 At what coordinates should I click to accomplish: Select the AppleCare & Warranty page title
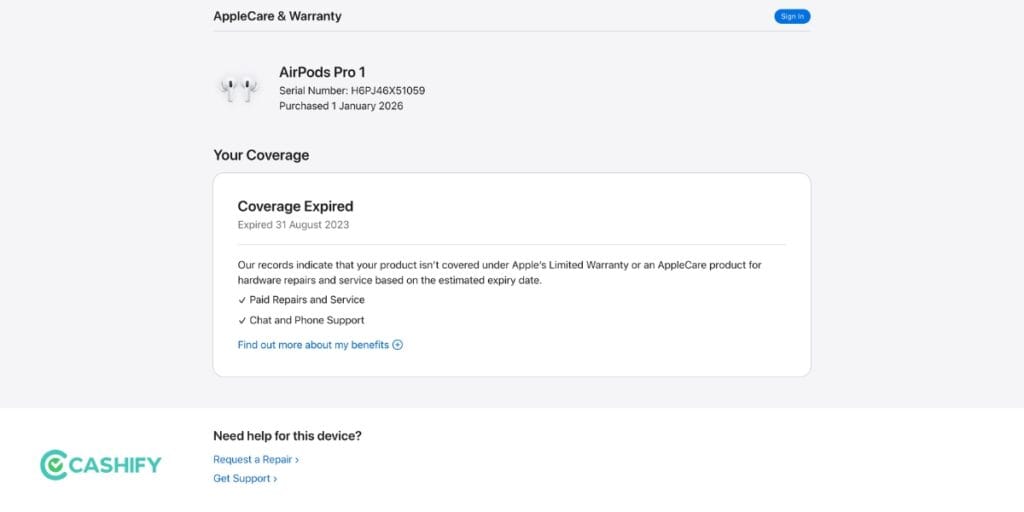pyautogui.click(x=278, y=16)
